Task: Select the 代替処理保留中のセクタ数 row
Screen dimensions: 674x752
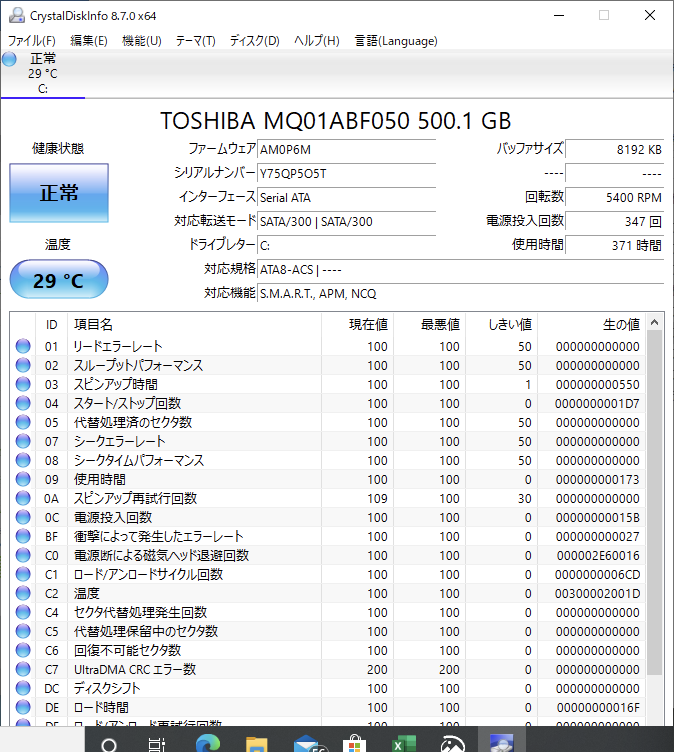Action: click(x=328, y=631)
